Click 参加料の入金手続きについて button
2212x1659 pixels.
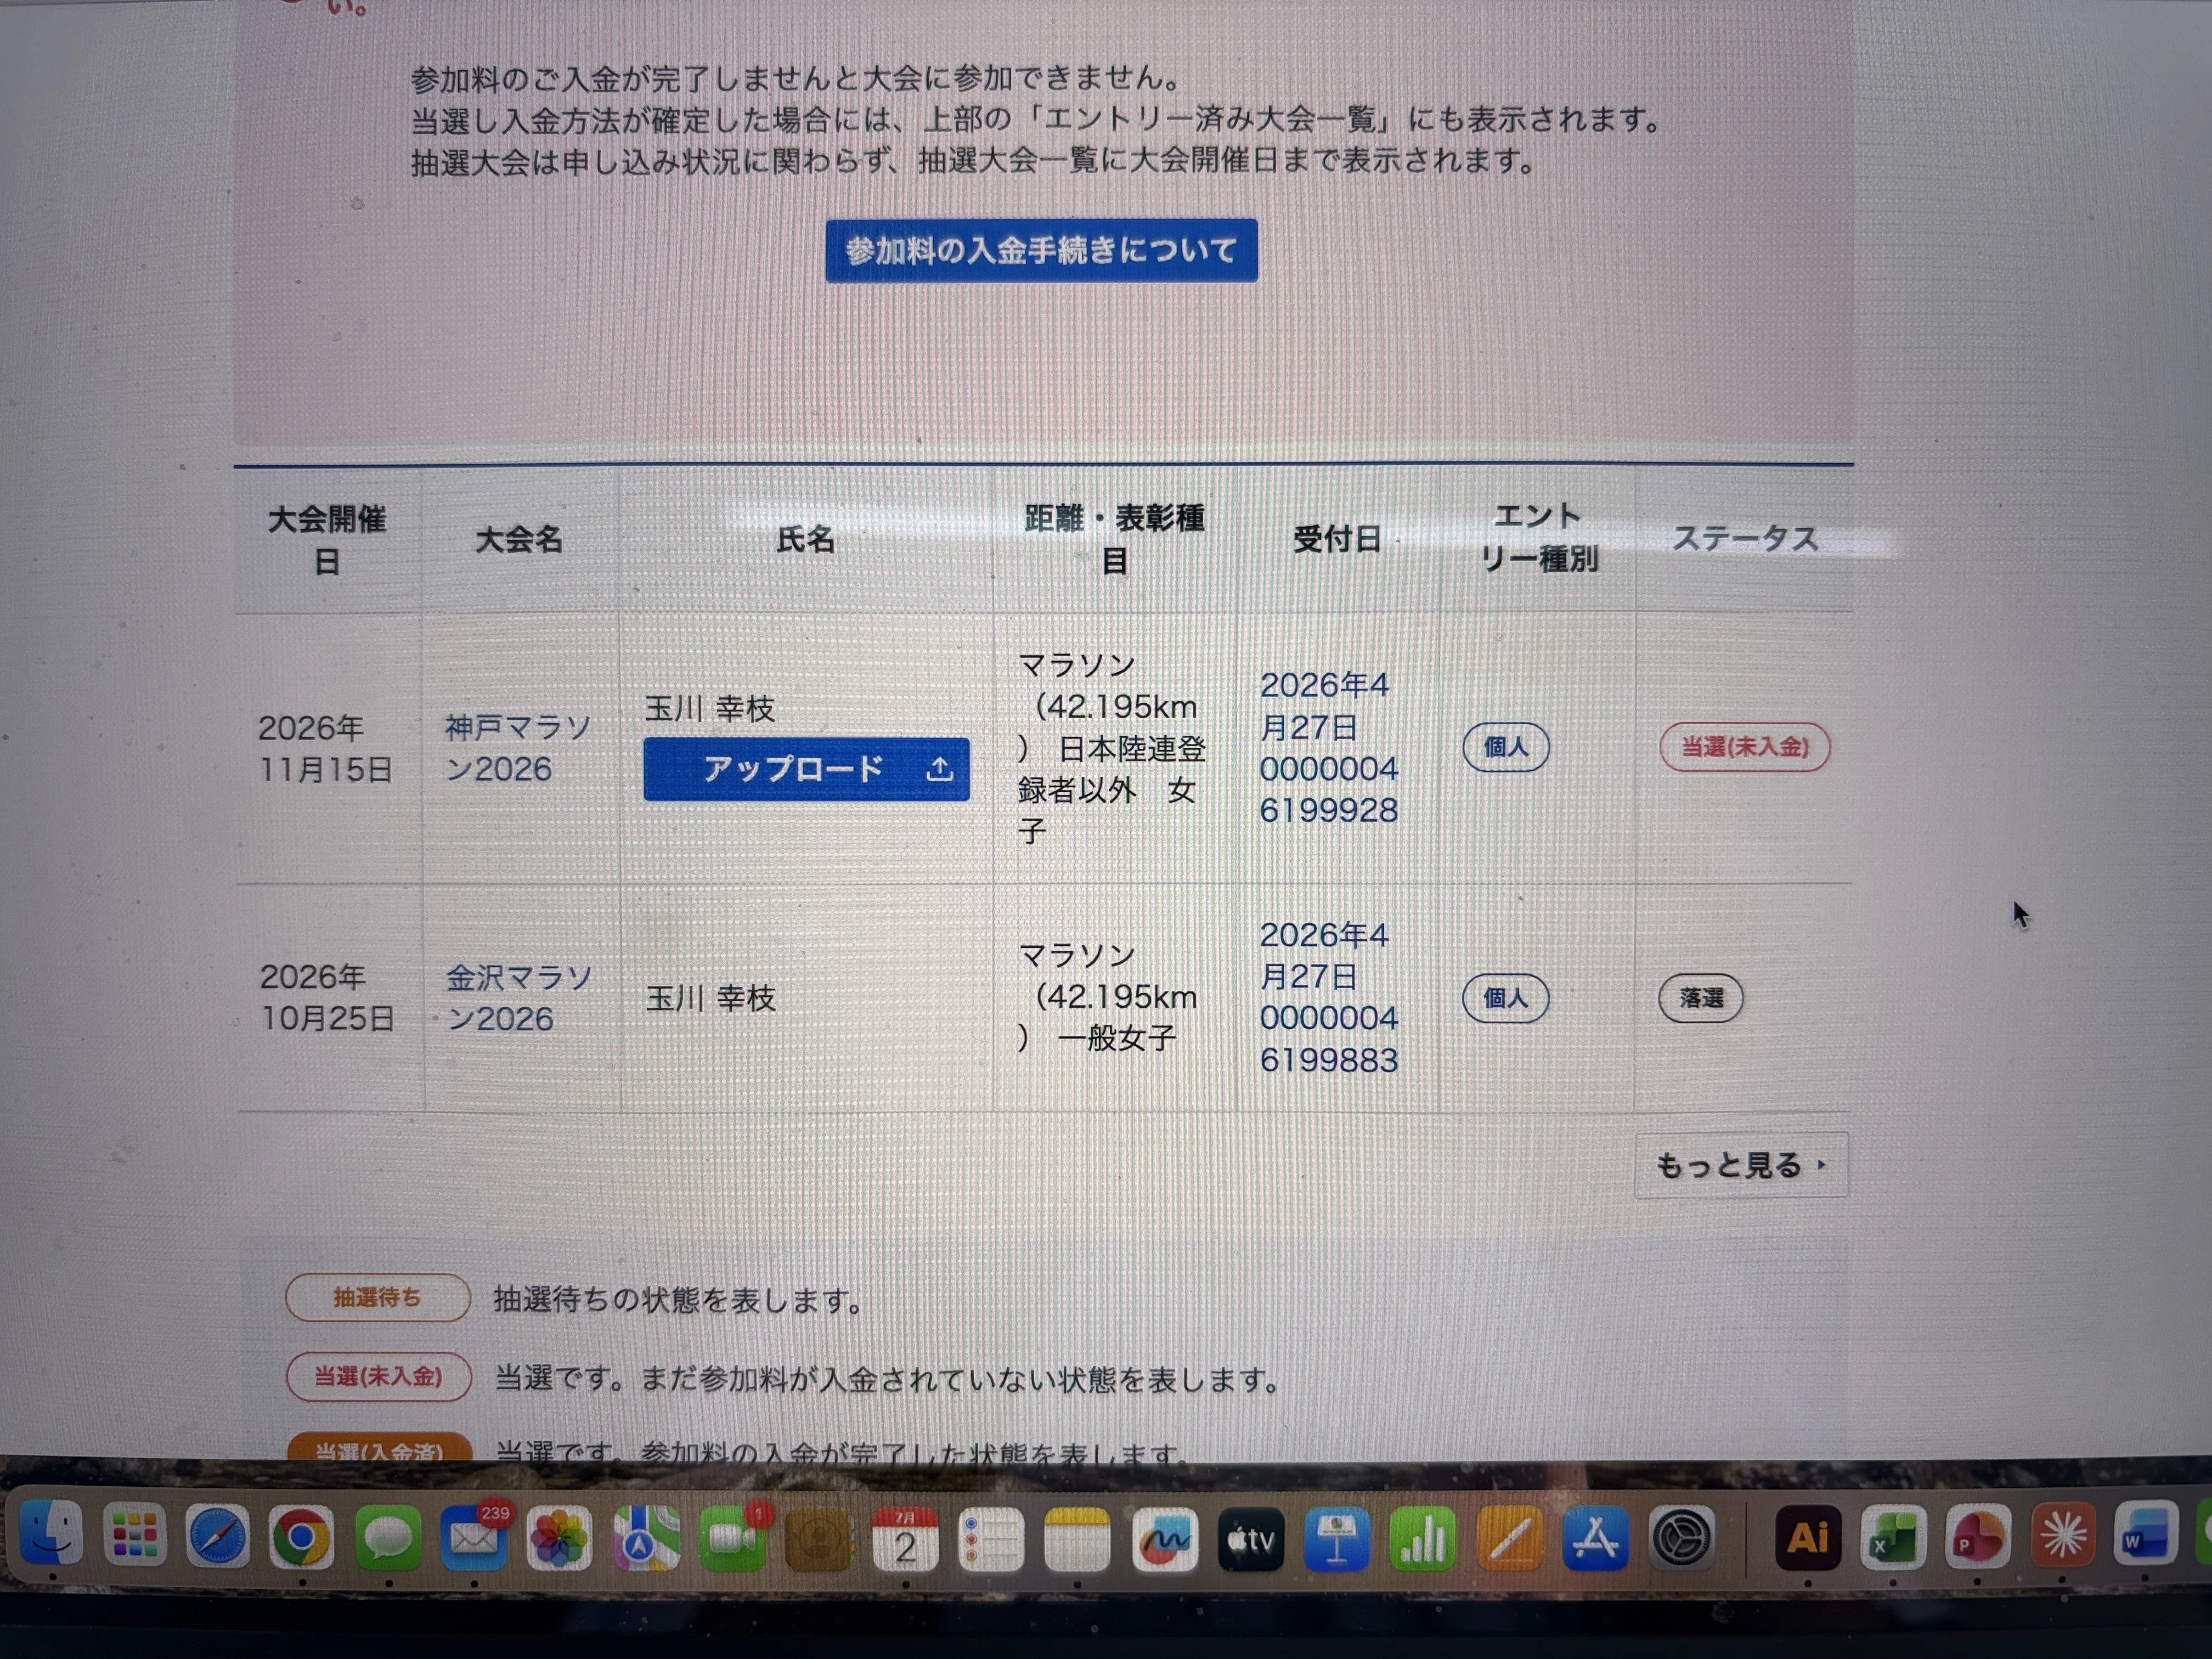[x=1041, y=250]
